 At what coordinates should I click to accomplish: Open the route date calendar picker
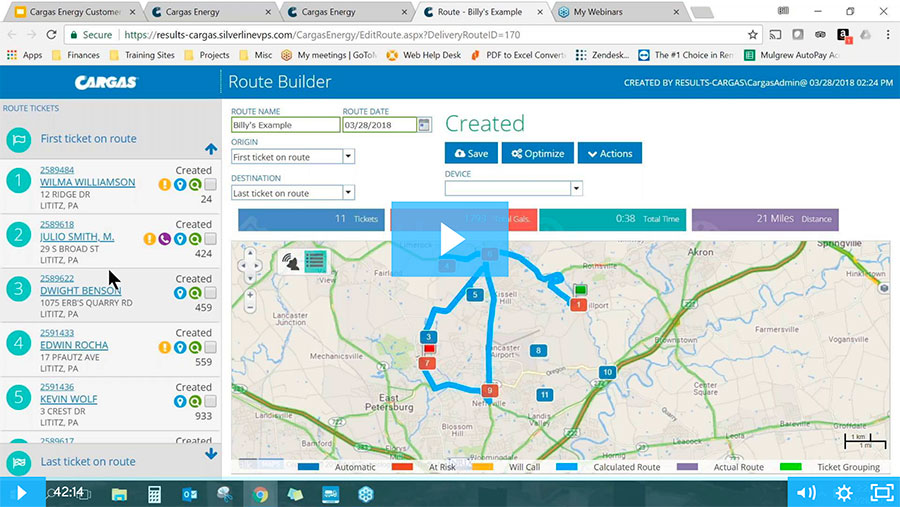(x=424, y=125)
